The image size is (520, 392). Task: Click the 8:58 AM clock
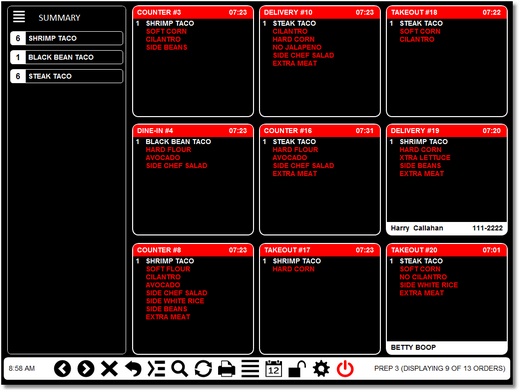click(x=22, y=369)
